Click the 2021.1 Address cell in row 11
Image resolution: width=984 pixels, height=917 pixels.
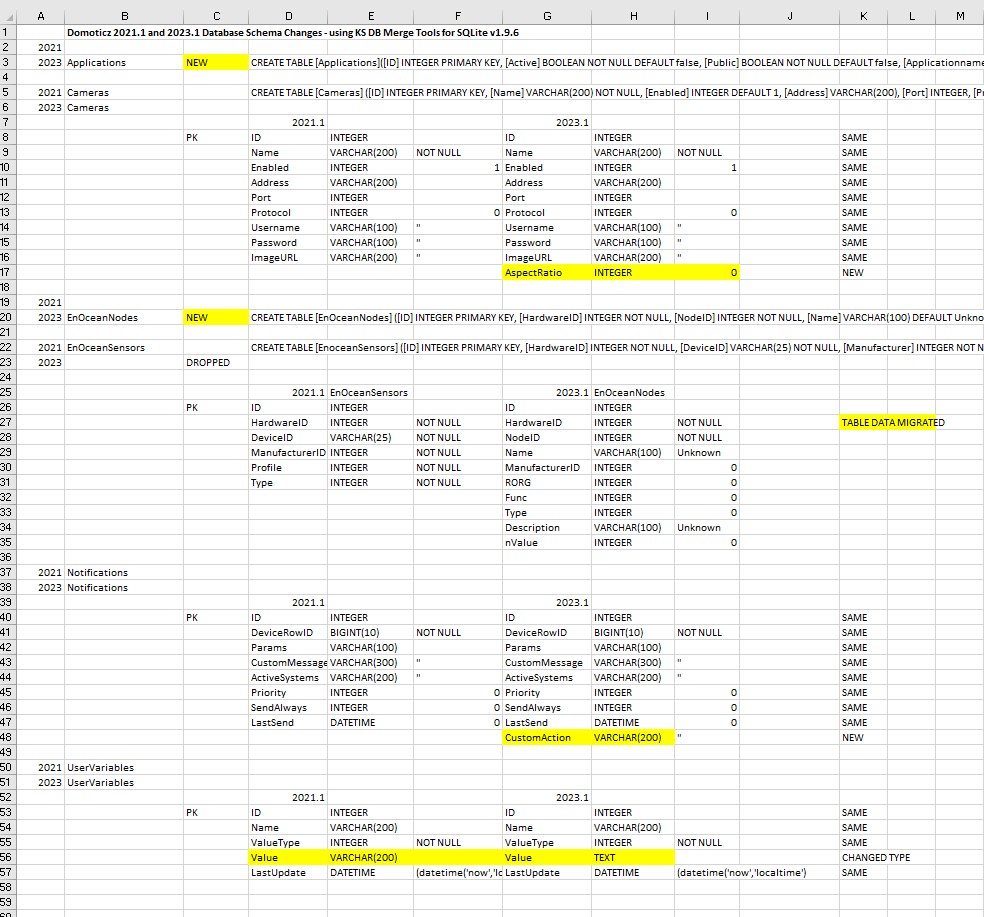click(288, 183)
